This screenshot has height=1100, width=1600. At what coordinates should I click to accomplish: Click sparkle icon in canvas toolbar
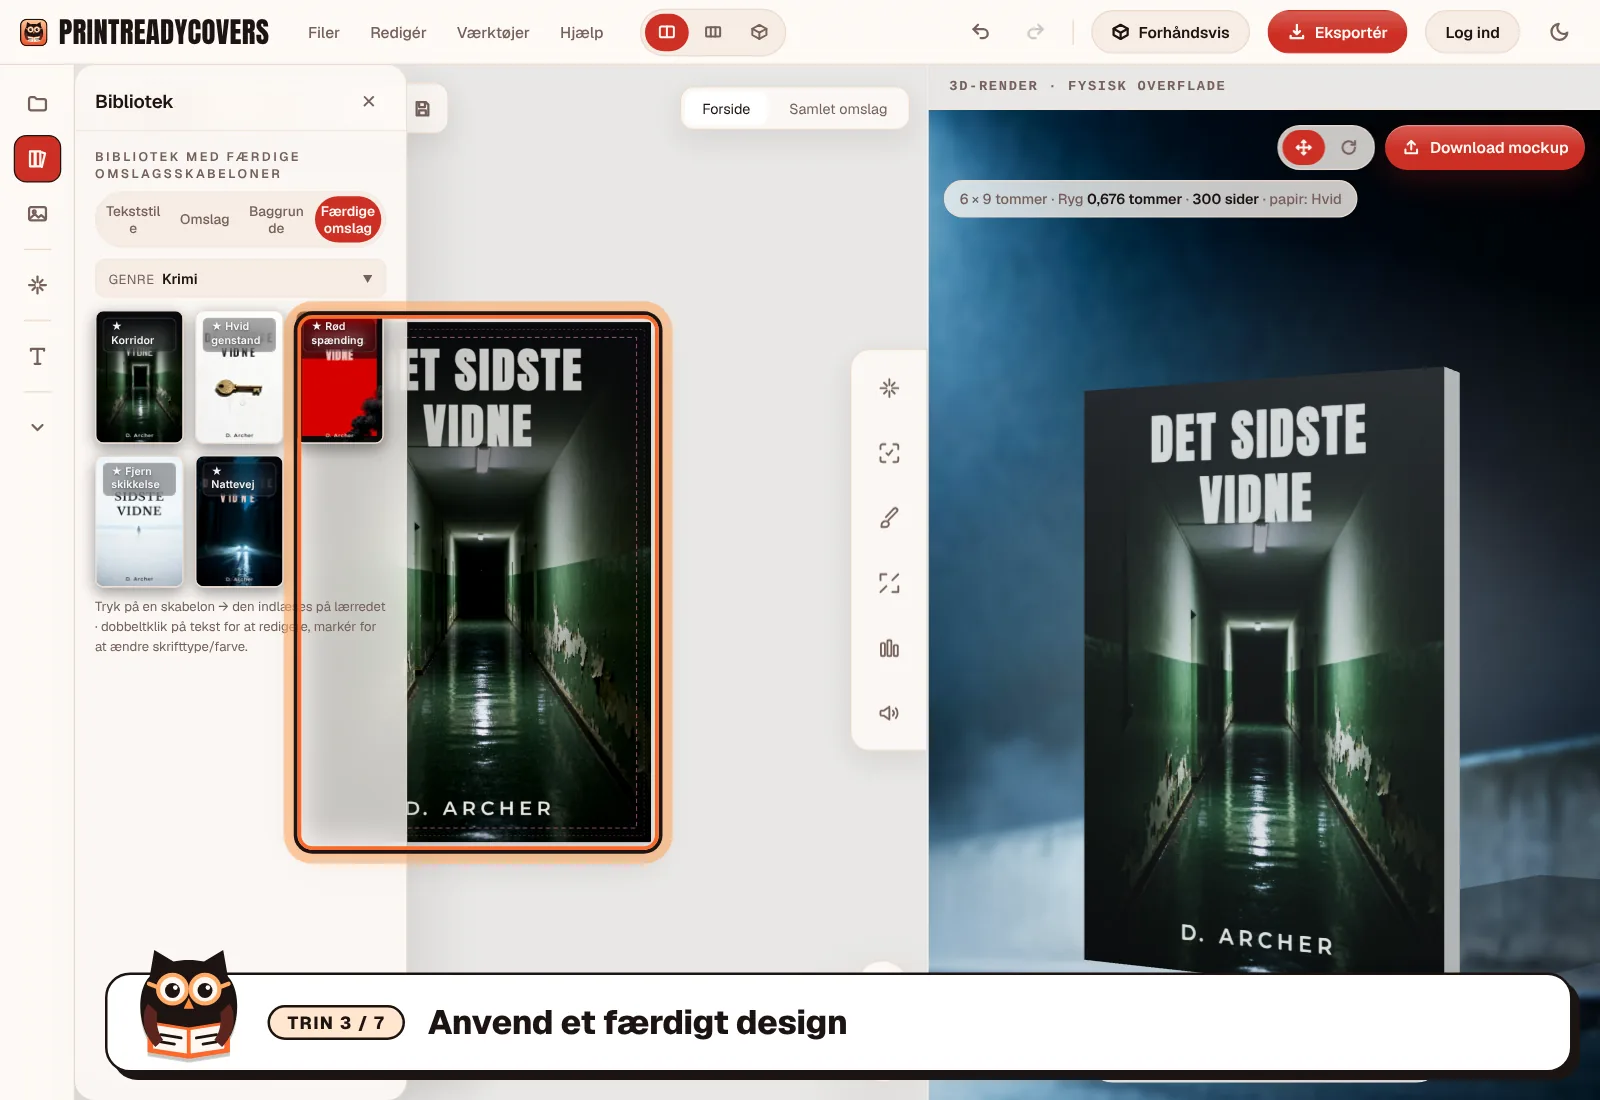tap(889, 388)
